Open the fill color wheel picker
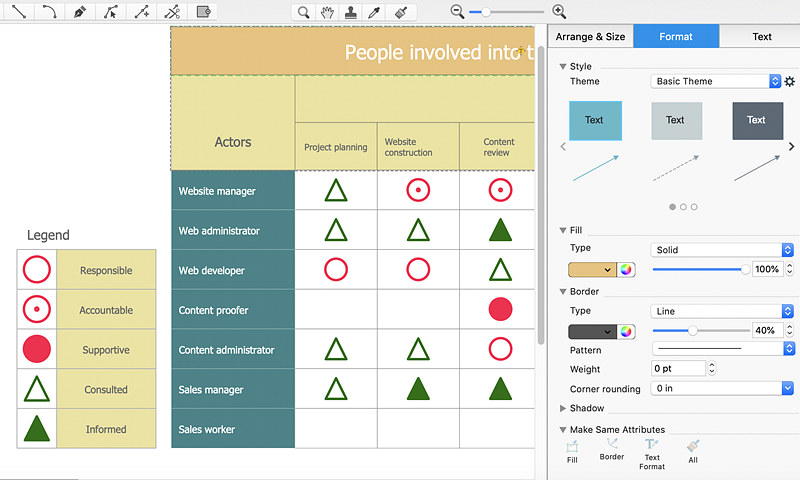Viewport: 800px width, 480px height. [x=627, y=269]
